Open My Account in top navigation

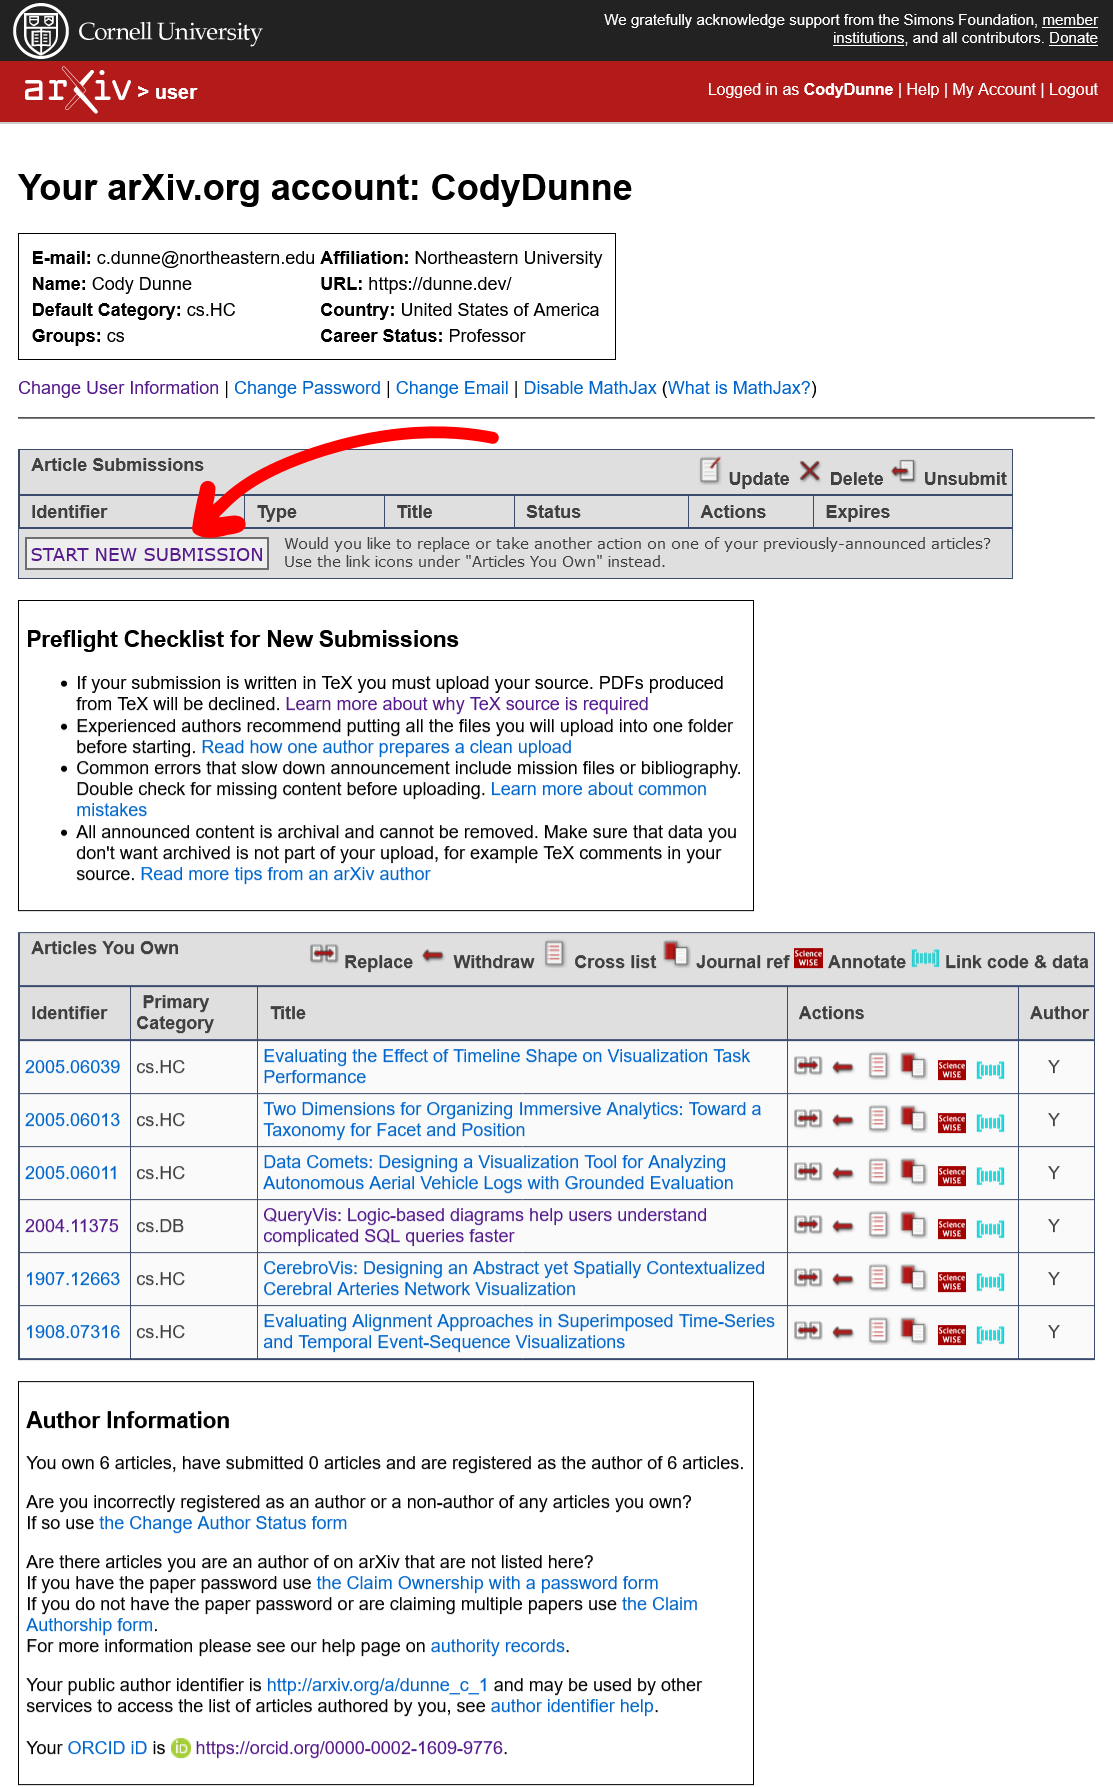tap(993, 89)
